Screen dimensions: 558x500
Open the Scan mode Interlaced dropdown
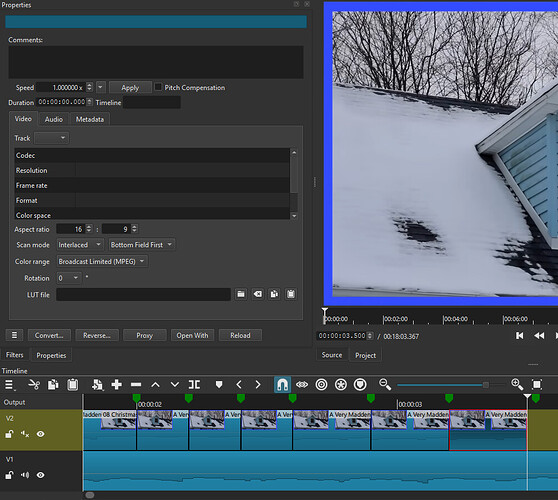(x=80, y=245)
